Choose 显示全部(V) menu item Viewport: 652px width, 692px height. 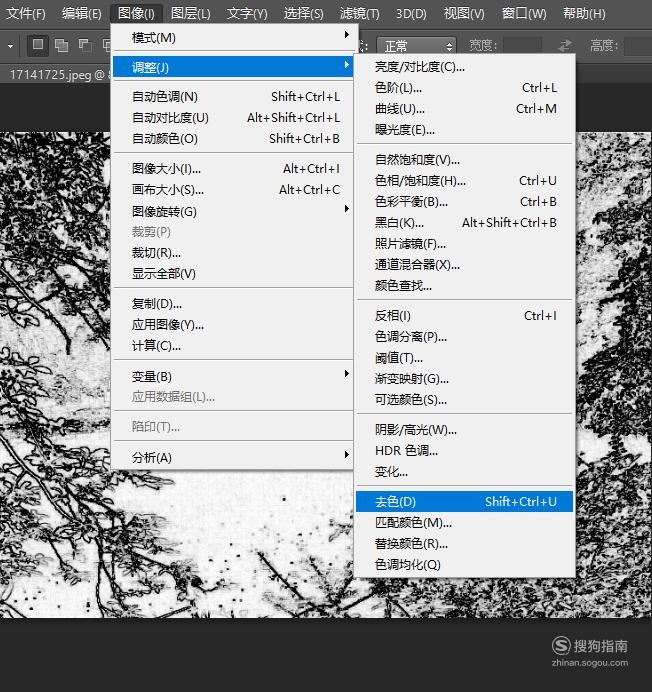click(234, 274)
